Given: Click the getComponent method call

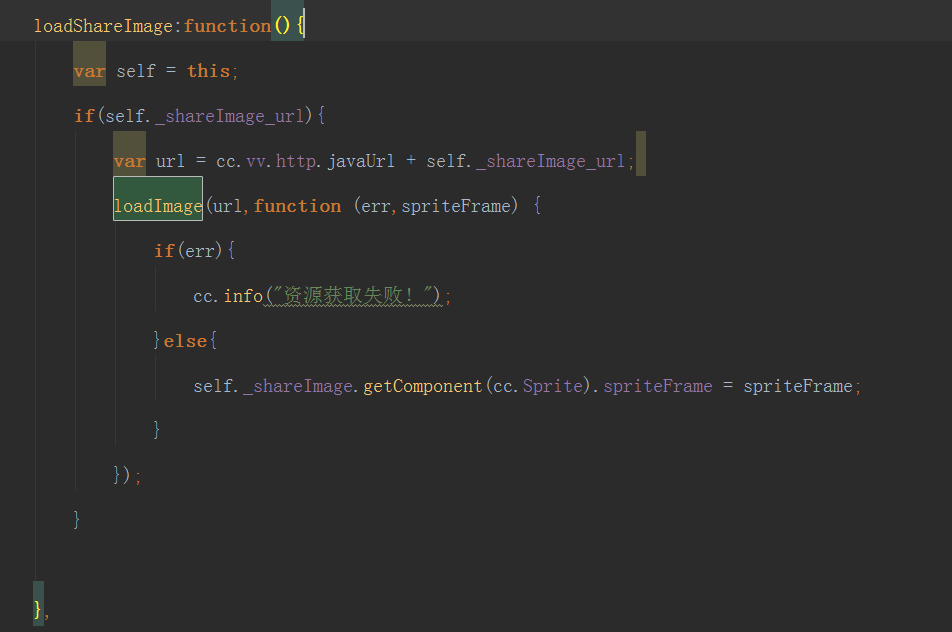Looking at the screenshot, I should 422,386.
